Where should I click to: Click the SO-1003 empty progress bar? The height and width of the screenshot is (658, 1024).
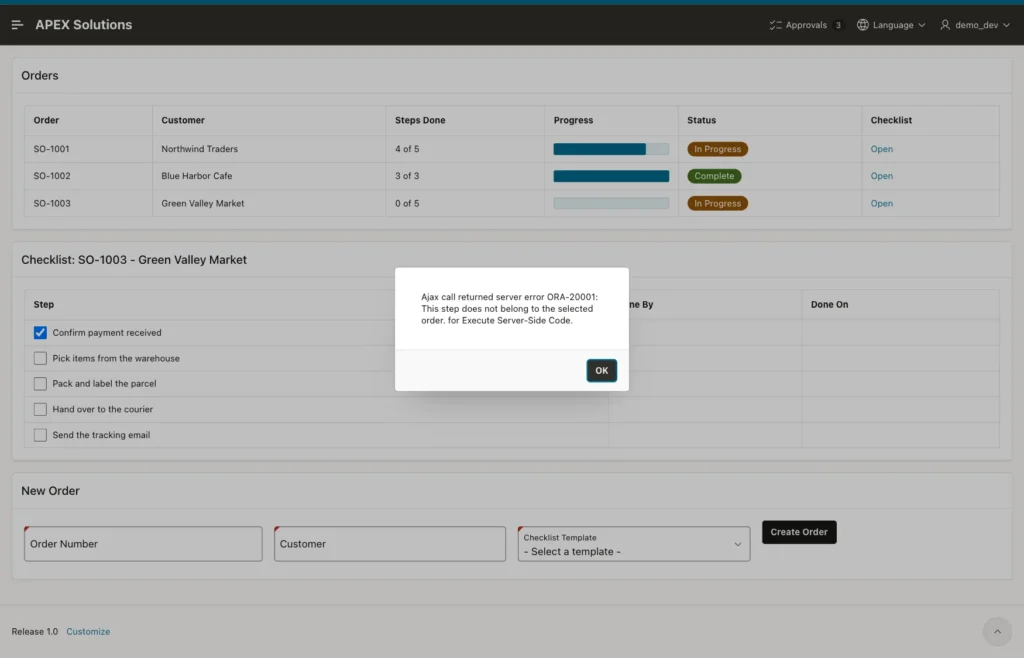pos(611,203)
